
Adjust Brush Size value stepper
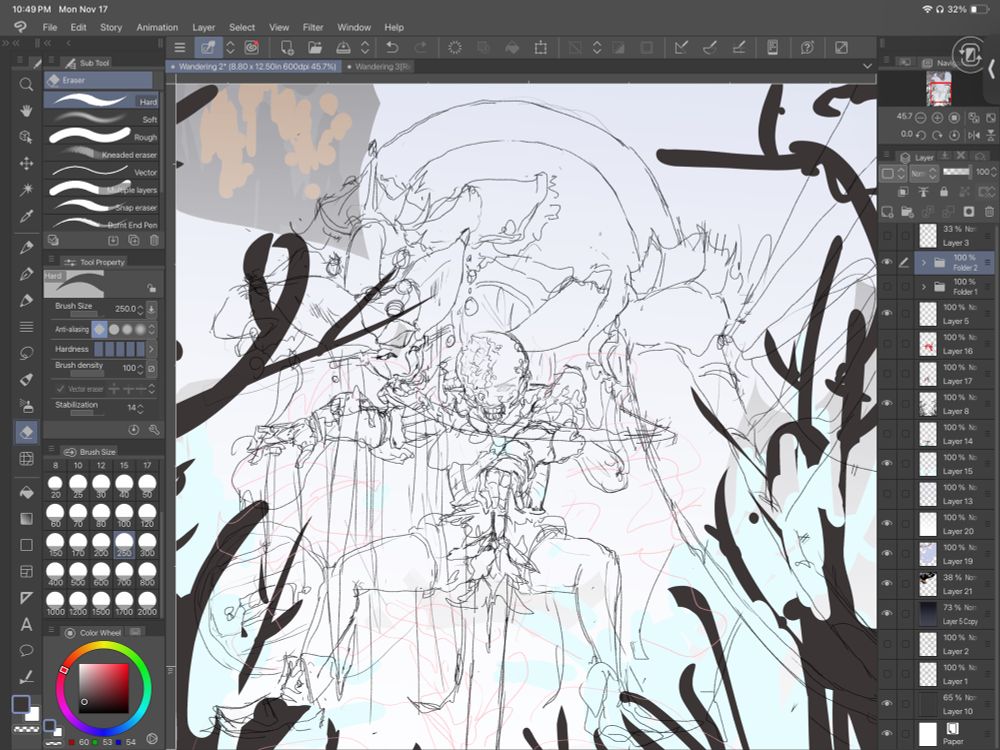pos(140,309)
